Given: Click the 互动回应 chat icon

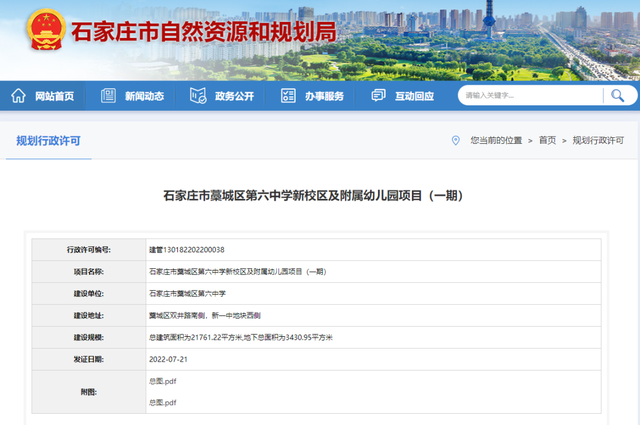Looking at the screenshot, I should coord(378,96).
